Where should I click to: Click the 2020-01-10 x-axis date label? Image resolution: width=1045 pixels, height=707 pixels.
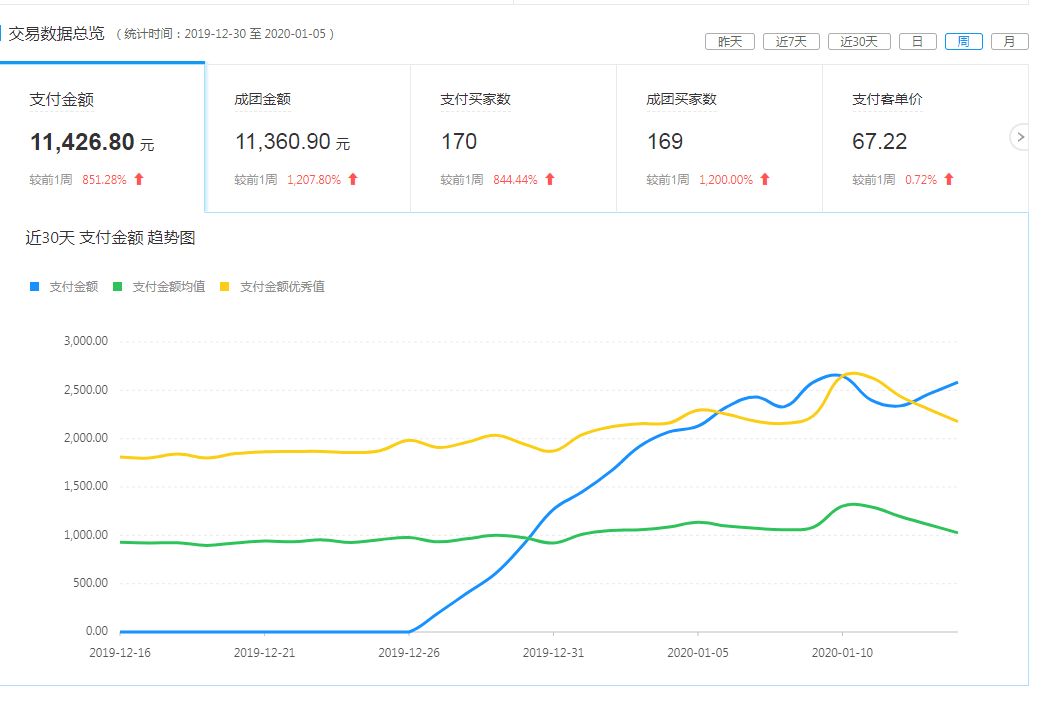click(x=842, y=652)
